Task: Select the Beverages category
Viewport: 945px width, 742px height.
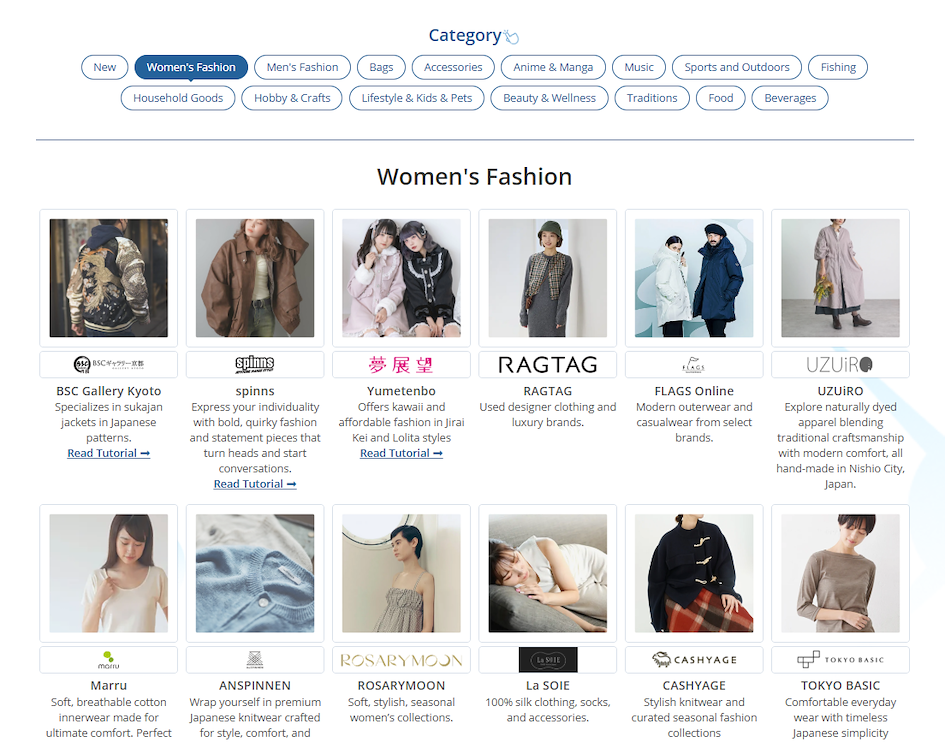Action: [790, 98]
